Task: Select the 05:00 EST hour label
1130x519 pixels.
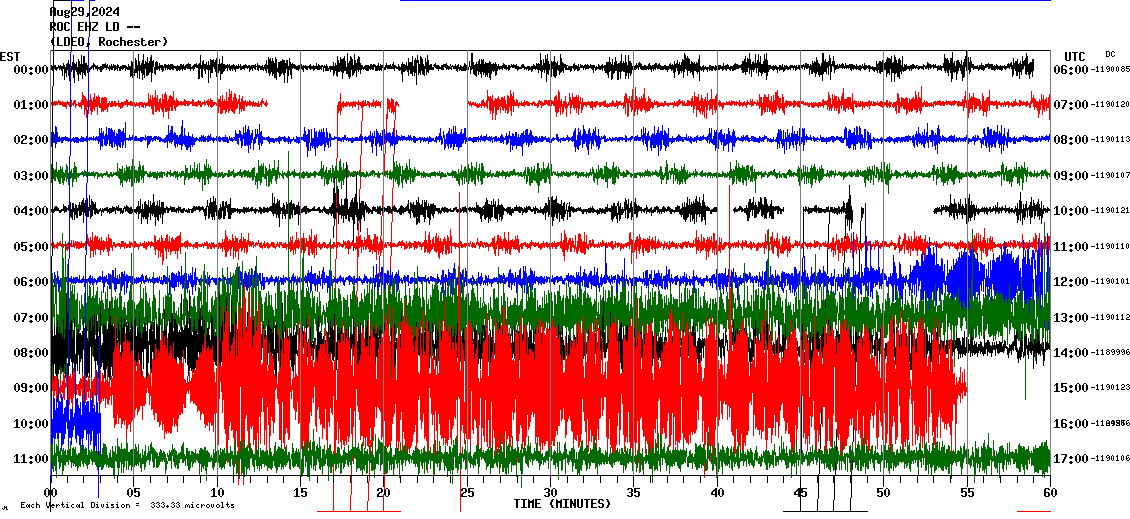Action: [x=31, y=246]
